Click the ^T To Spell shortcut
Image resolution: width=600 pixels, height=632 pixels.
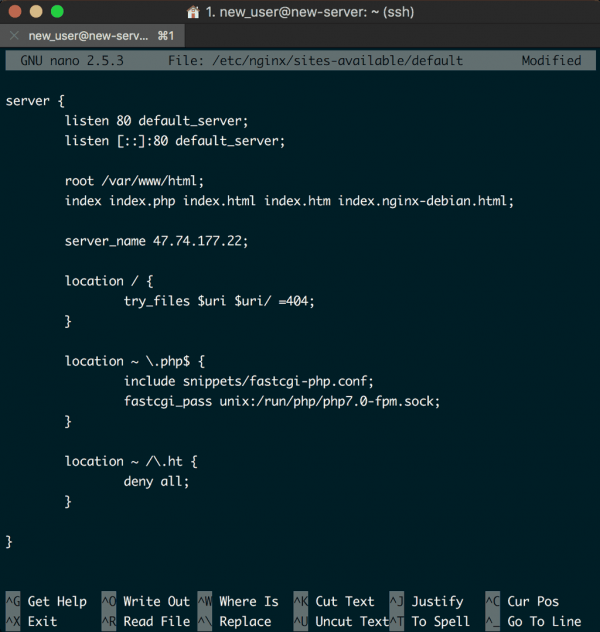pyautogui.click(x=430, y=622)
